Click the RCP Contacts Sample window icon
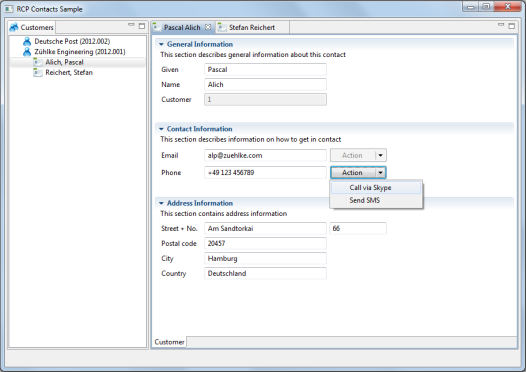 point(9,9)
